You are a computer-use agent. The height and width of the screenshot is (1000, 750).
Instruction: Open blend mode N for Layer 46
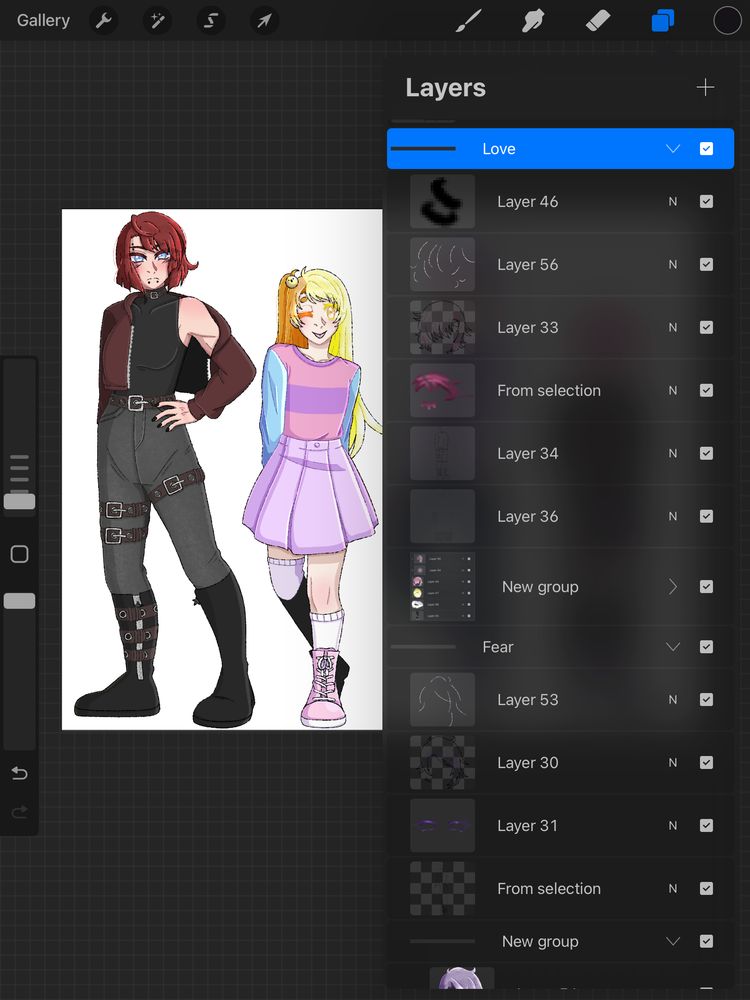673,202
